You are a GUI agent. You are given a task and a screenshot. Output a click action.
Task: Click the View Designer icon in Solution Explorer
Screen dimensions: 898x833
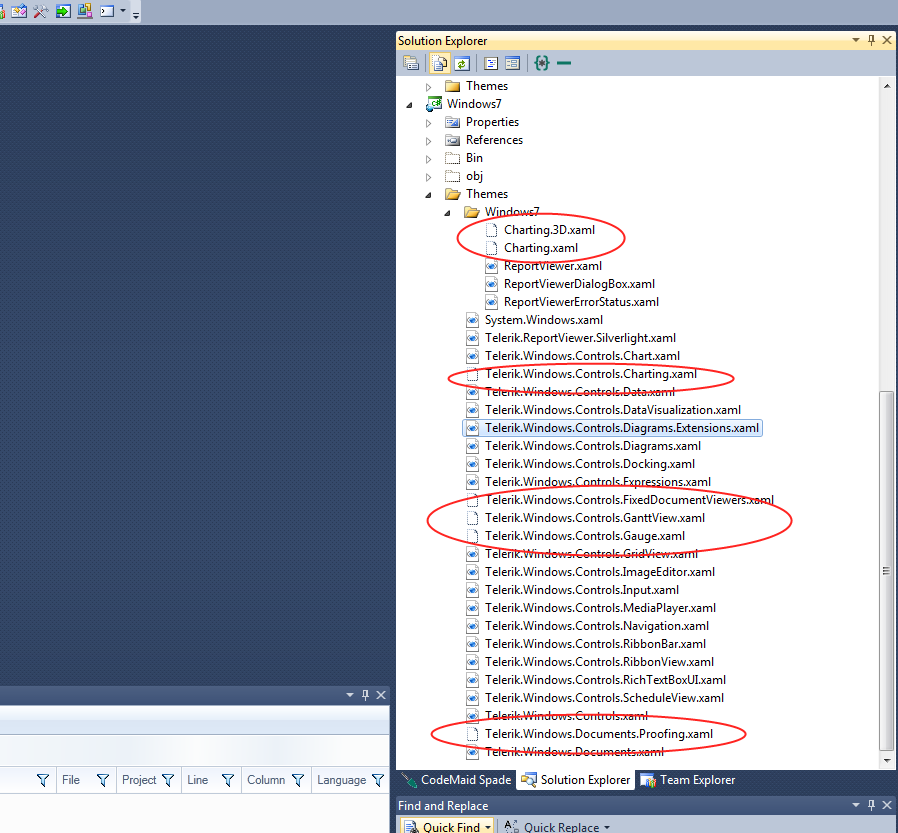click(x=513, y=63)
